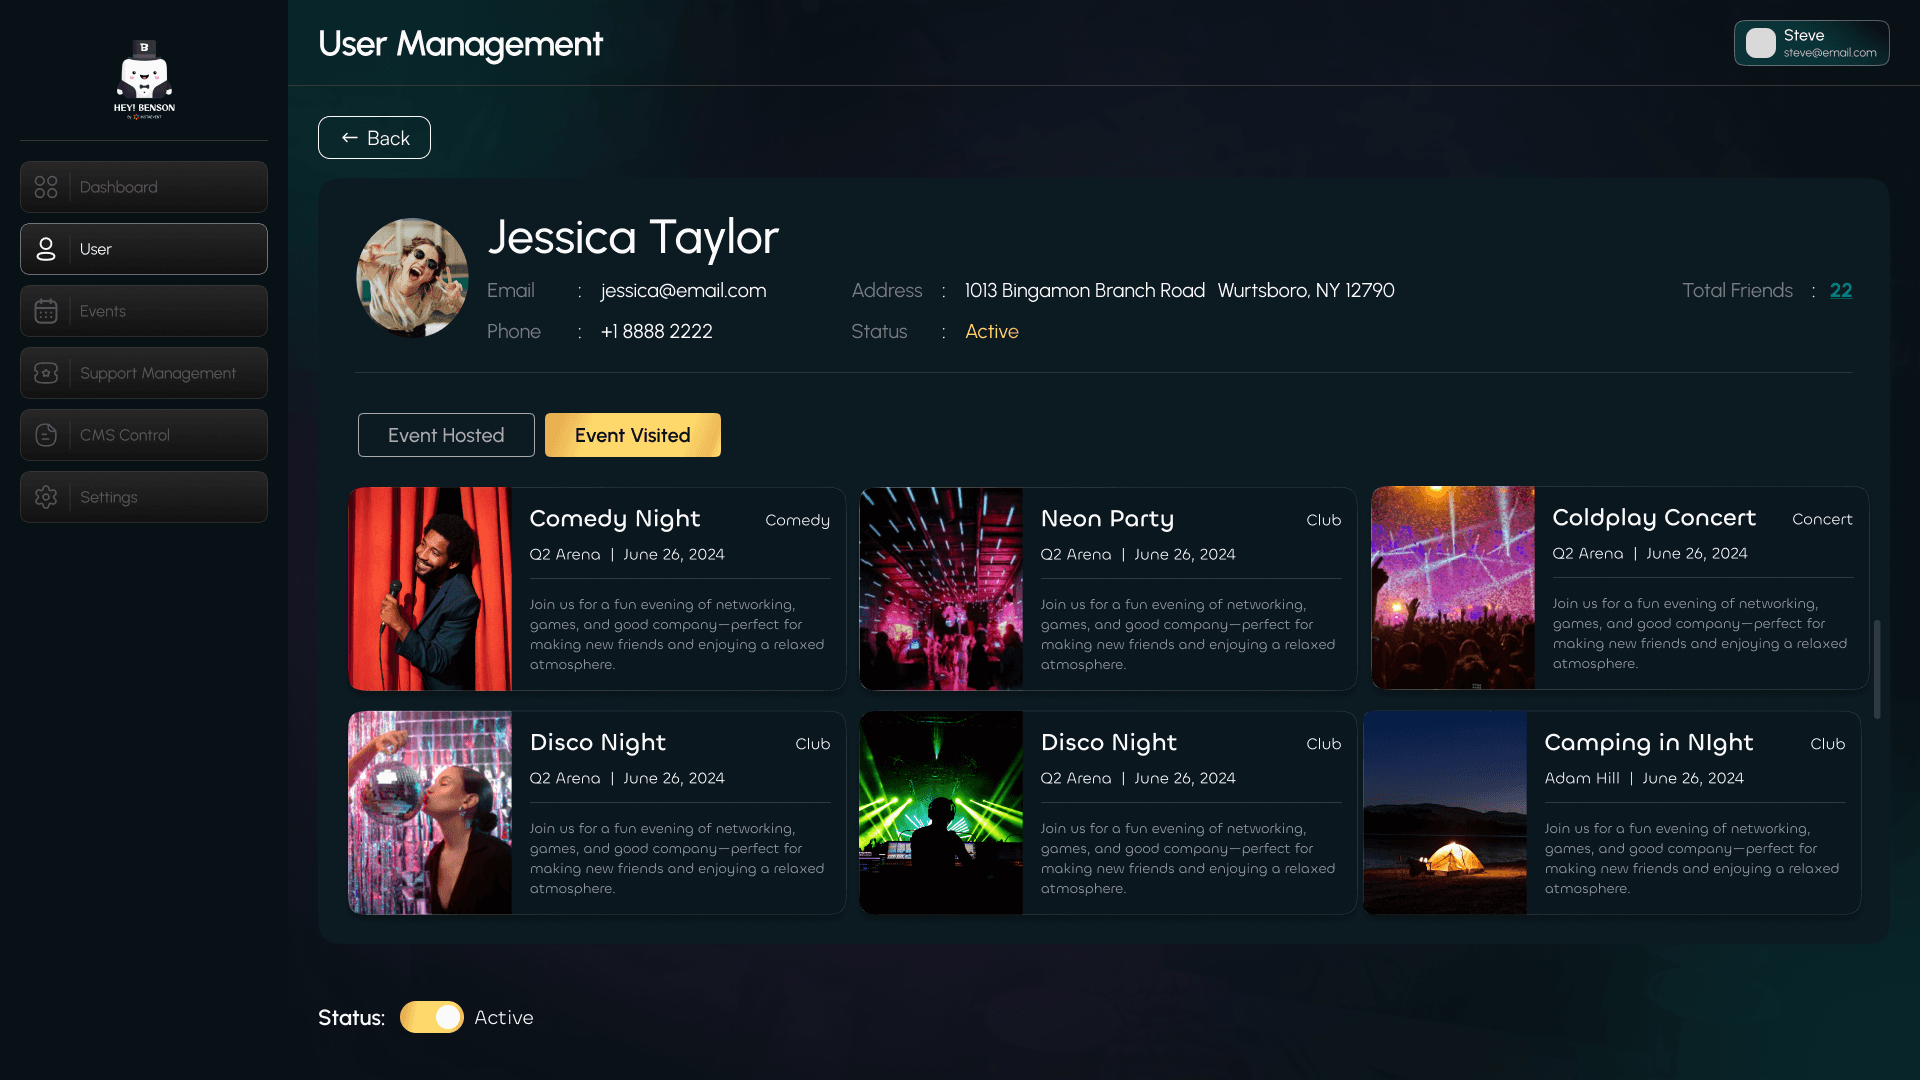Image resolution: width=1920 pixels, height=1080 pixels.
Task: Open the Coldplay Concert event card
Action: (x=1614, y=588)
